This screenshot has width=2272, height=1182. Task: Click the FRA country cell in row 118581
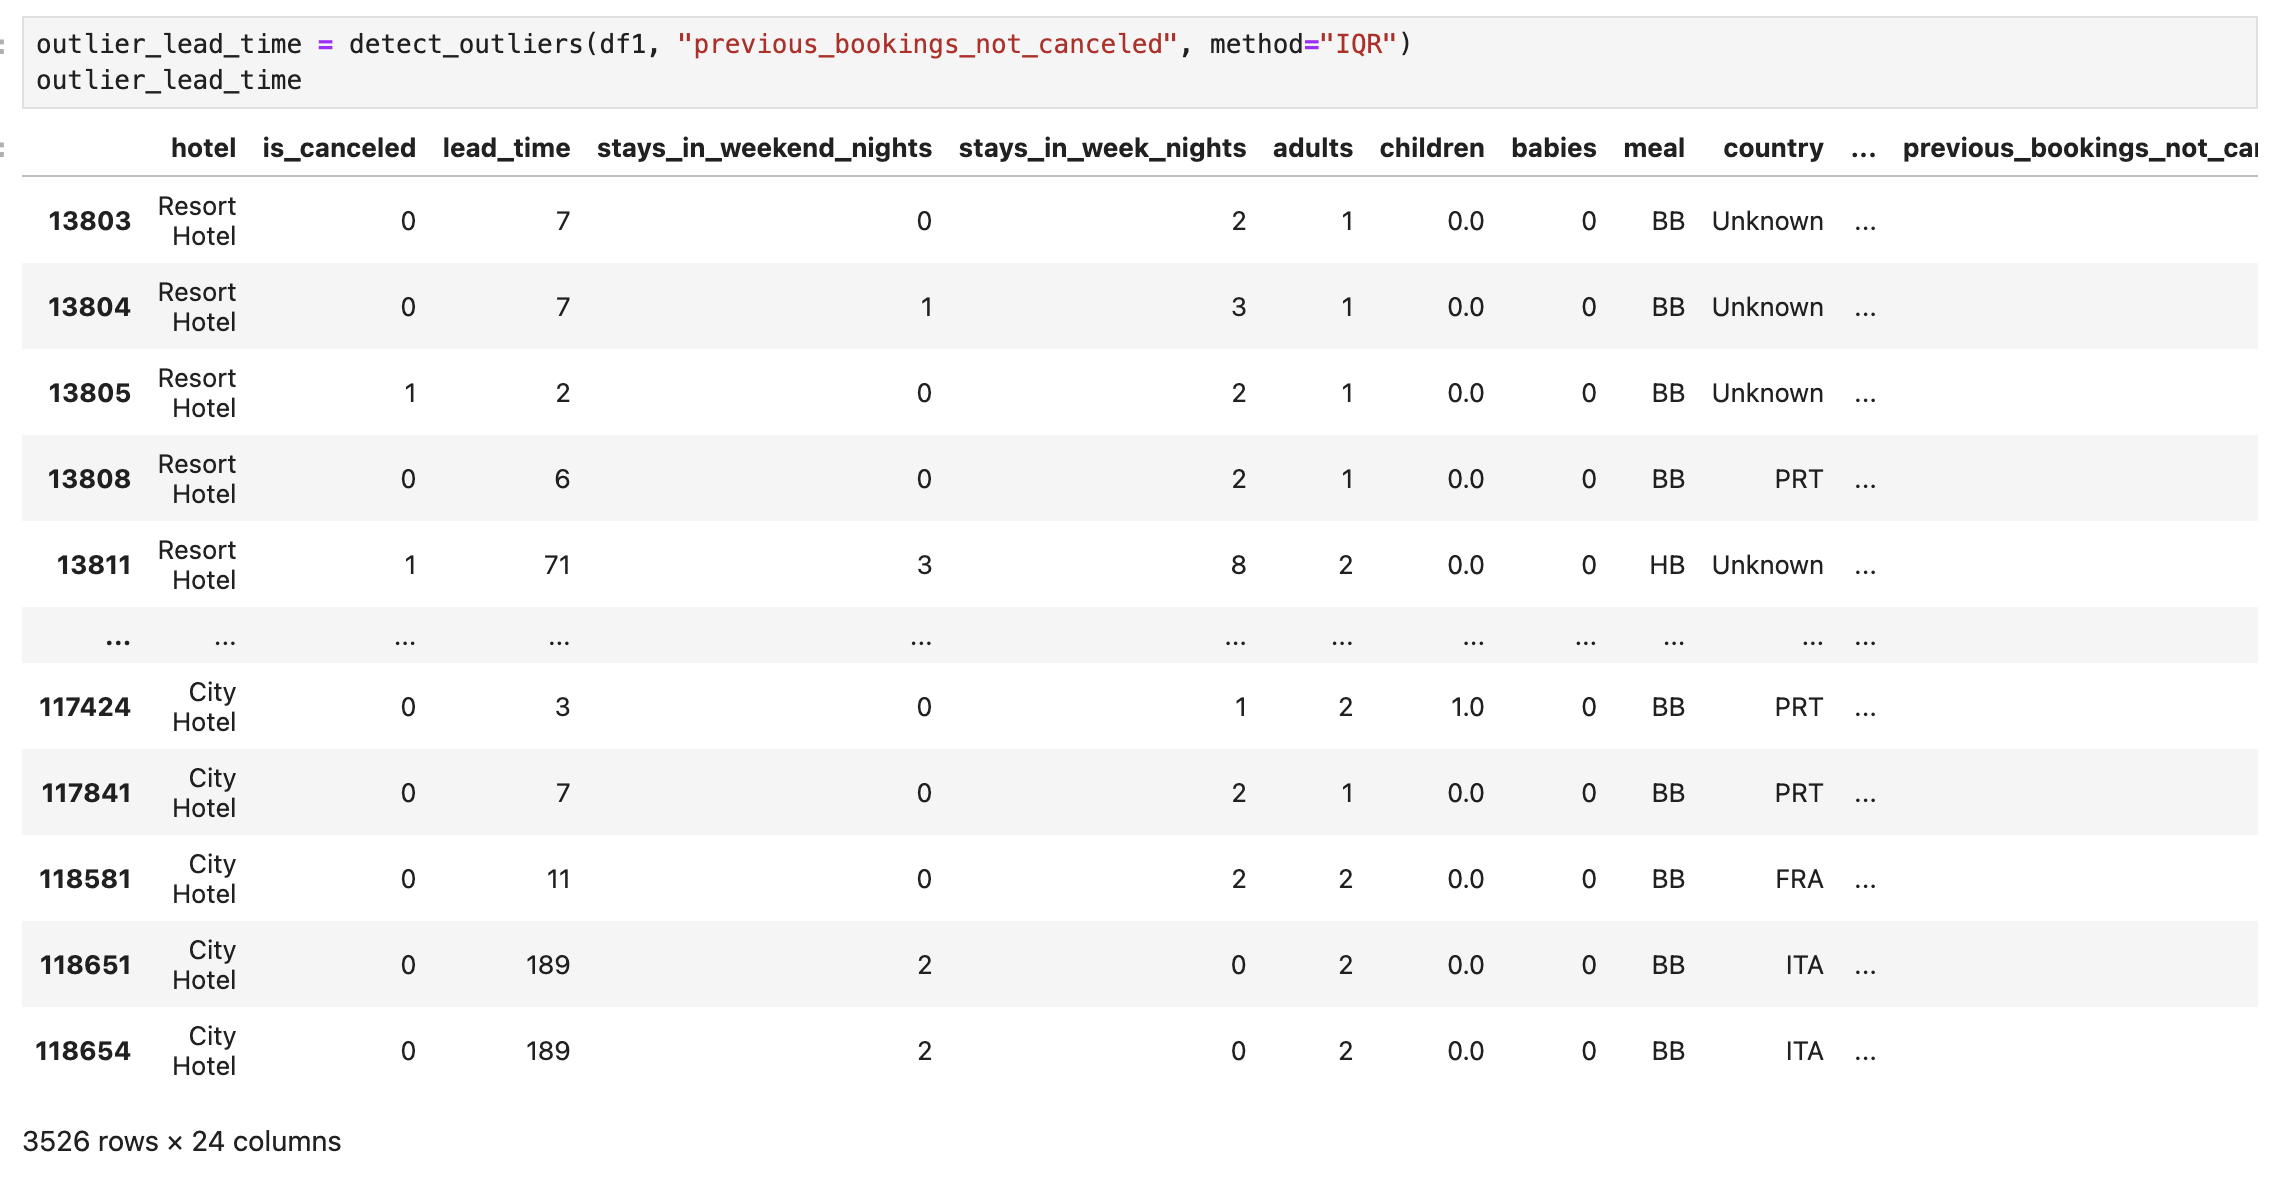tap(1798, 879)
